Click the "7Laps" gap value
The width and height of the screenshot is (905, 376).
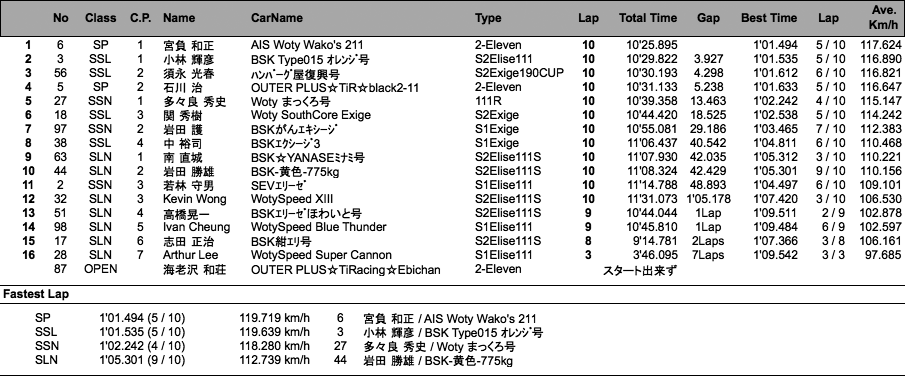[708, 255]
